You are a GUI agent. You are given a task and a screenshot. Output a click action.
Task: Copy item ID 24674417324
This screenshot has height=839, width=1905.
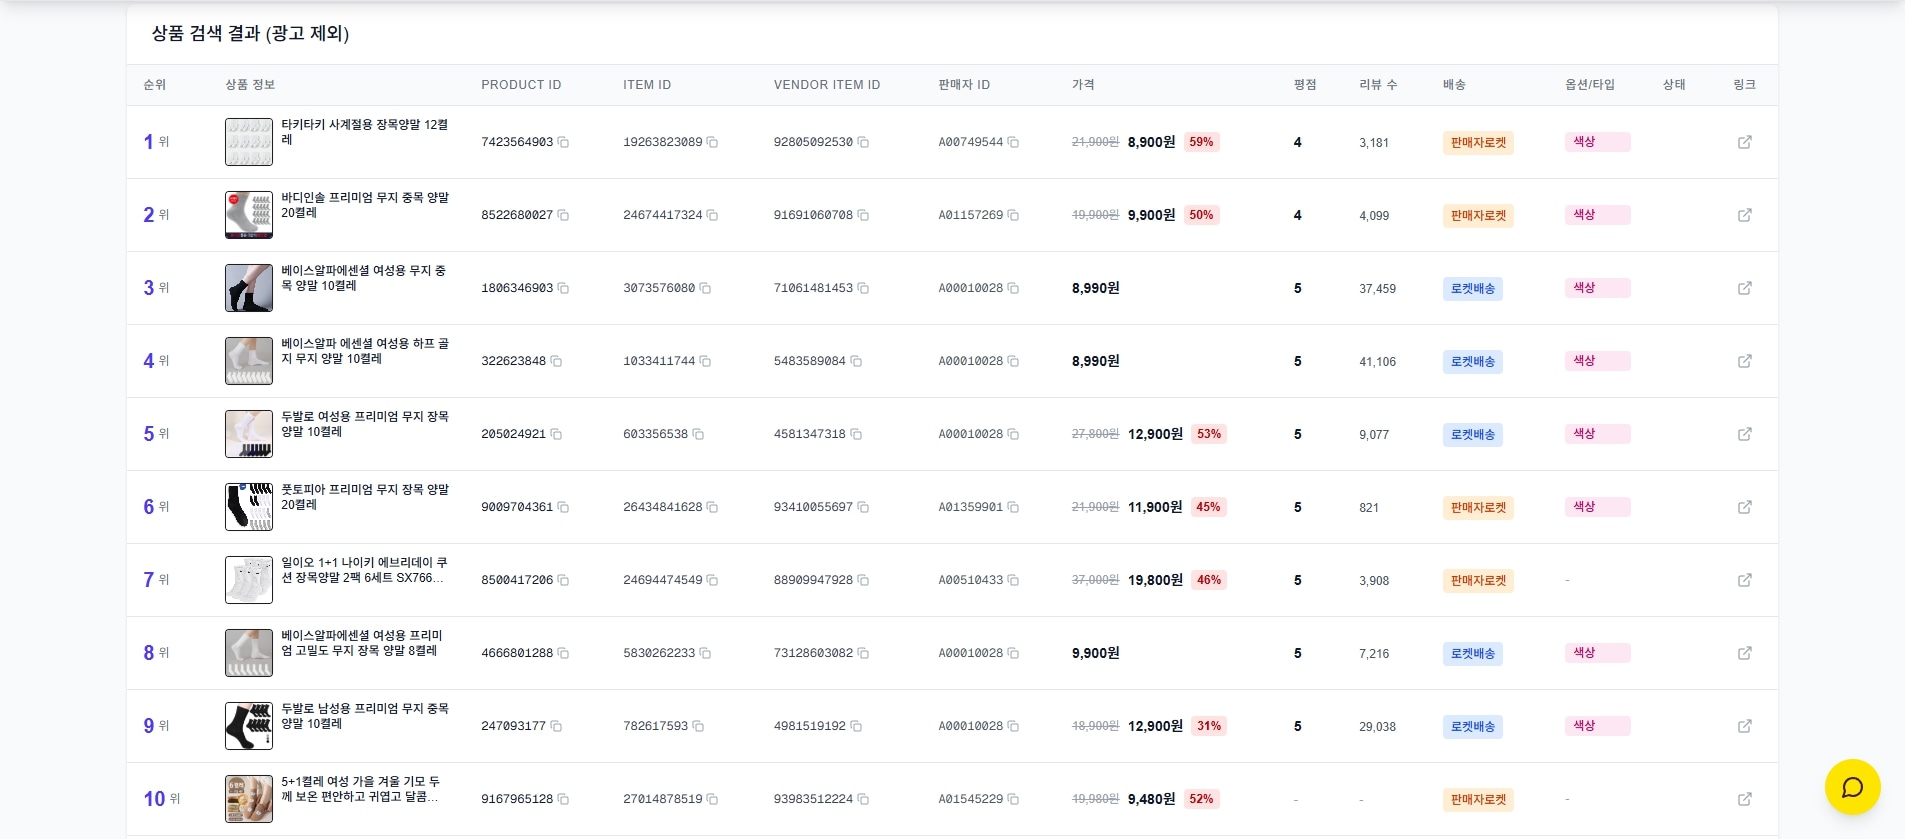(712, 216)
